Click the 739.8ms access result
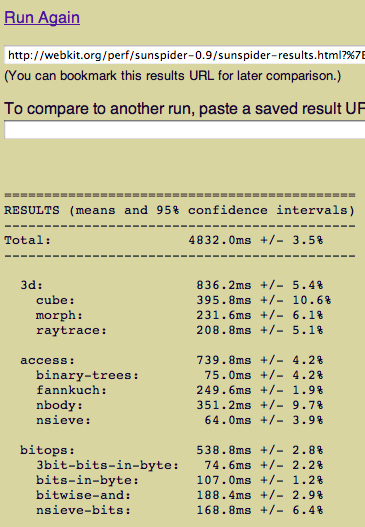The height and width of the screenshot is (527, 365). (x=224, y=360)
